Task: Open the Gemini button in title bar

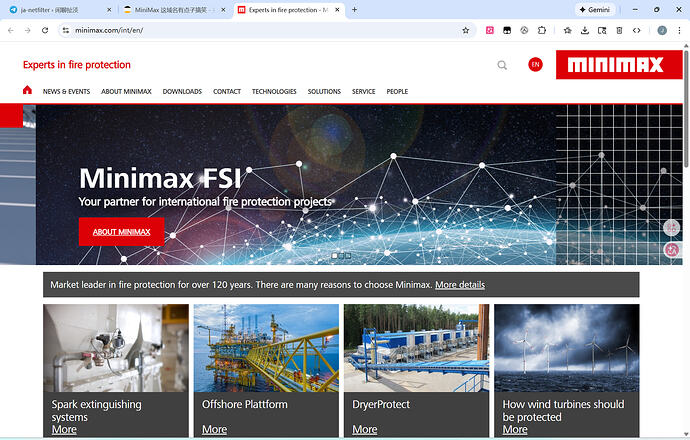Action: pyautogui.click(x=595, y=10)
